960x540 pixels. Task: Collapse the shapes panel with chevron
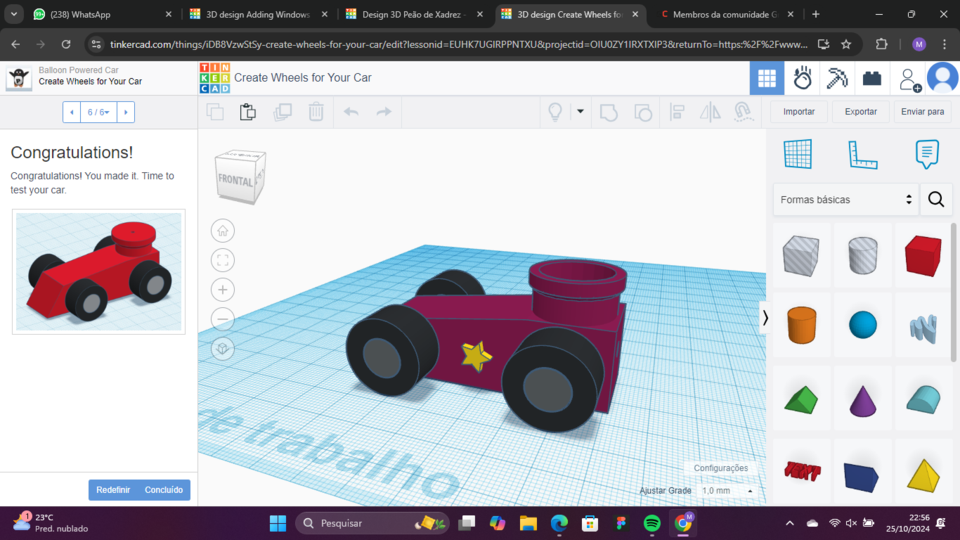(x=765, y=318)
